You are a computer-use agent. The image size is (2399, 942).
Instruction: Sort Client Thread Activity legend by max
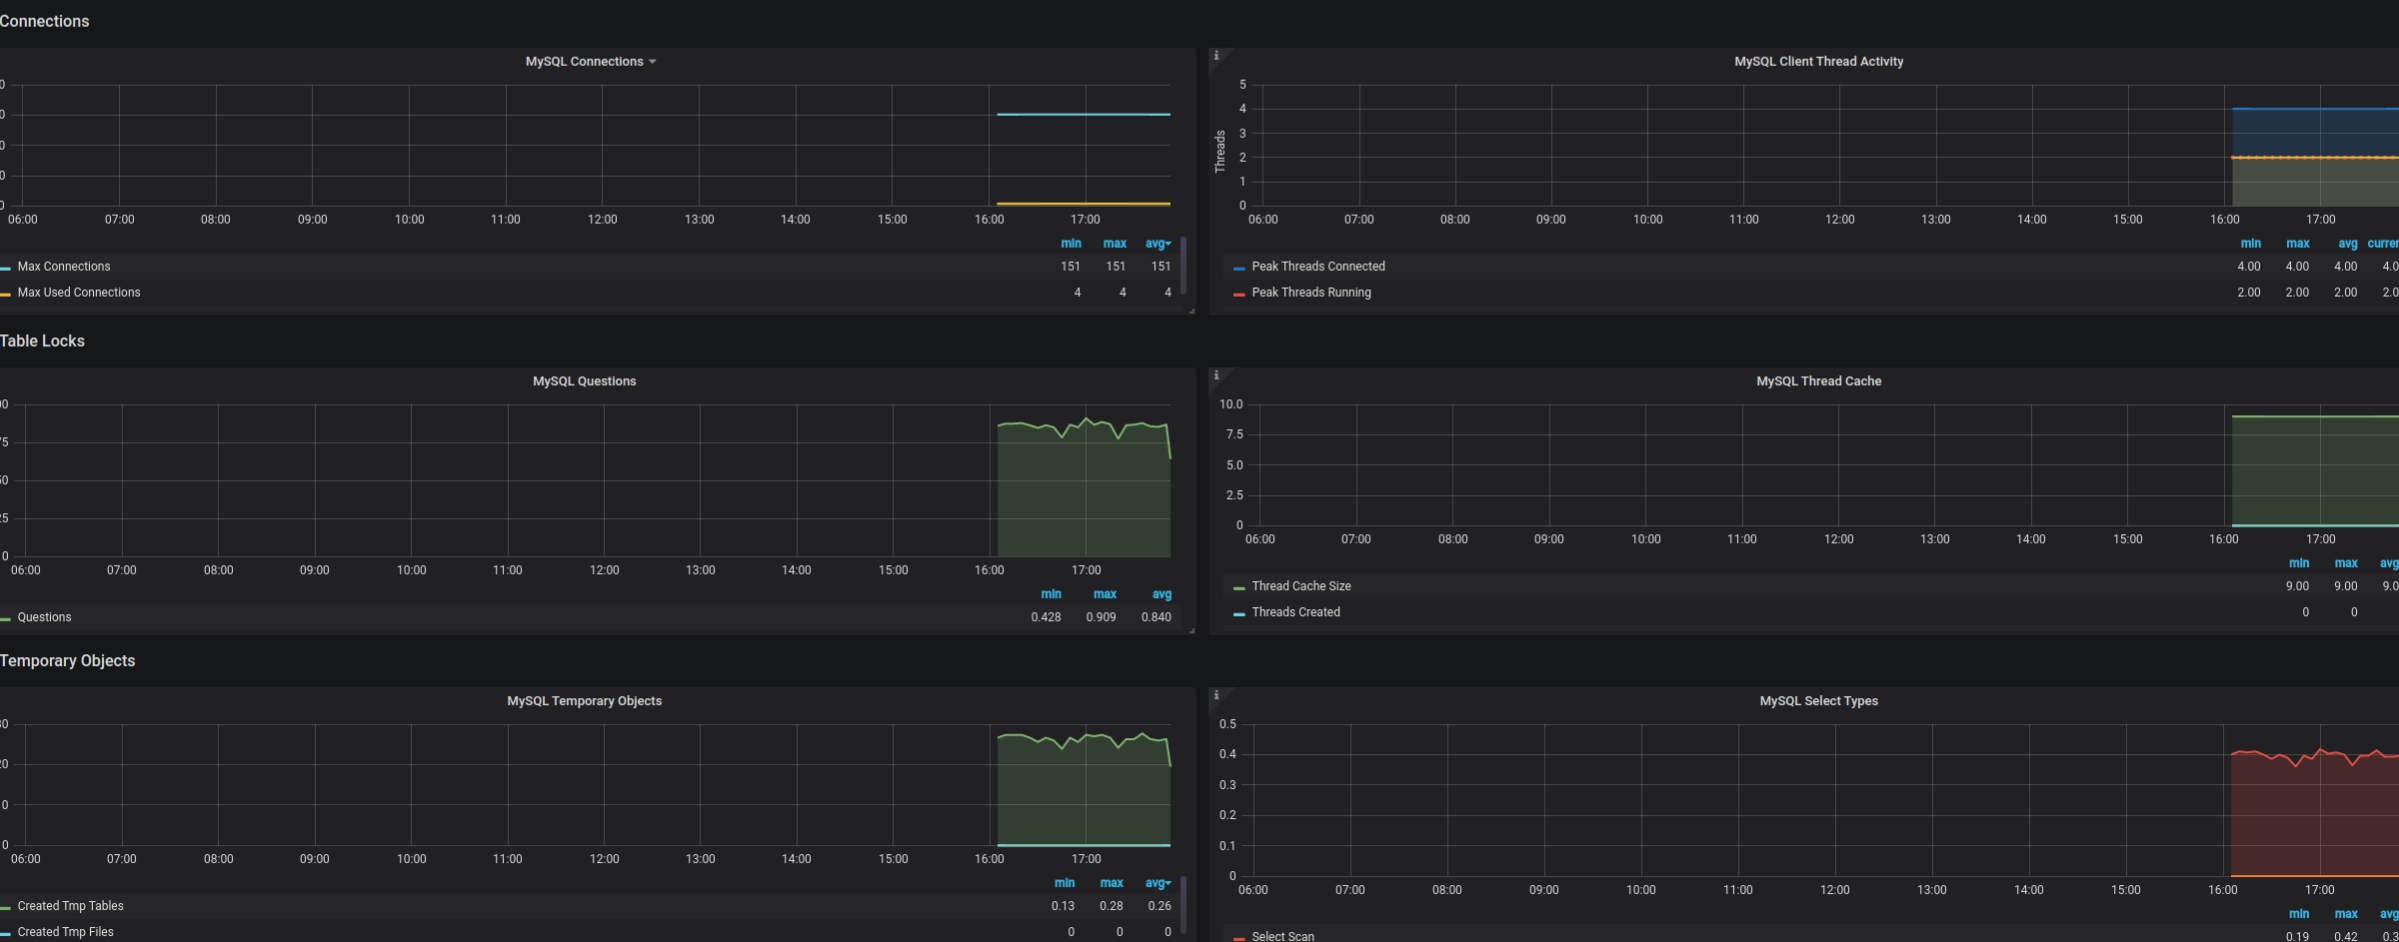[x=2297, y=244]
